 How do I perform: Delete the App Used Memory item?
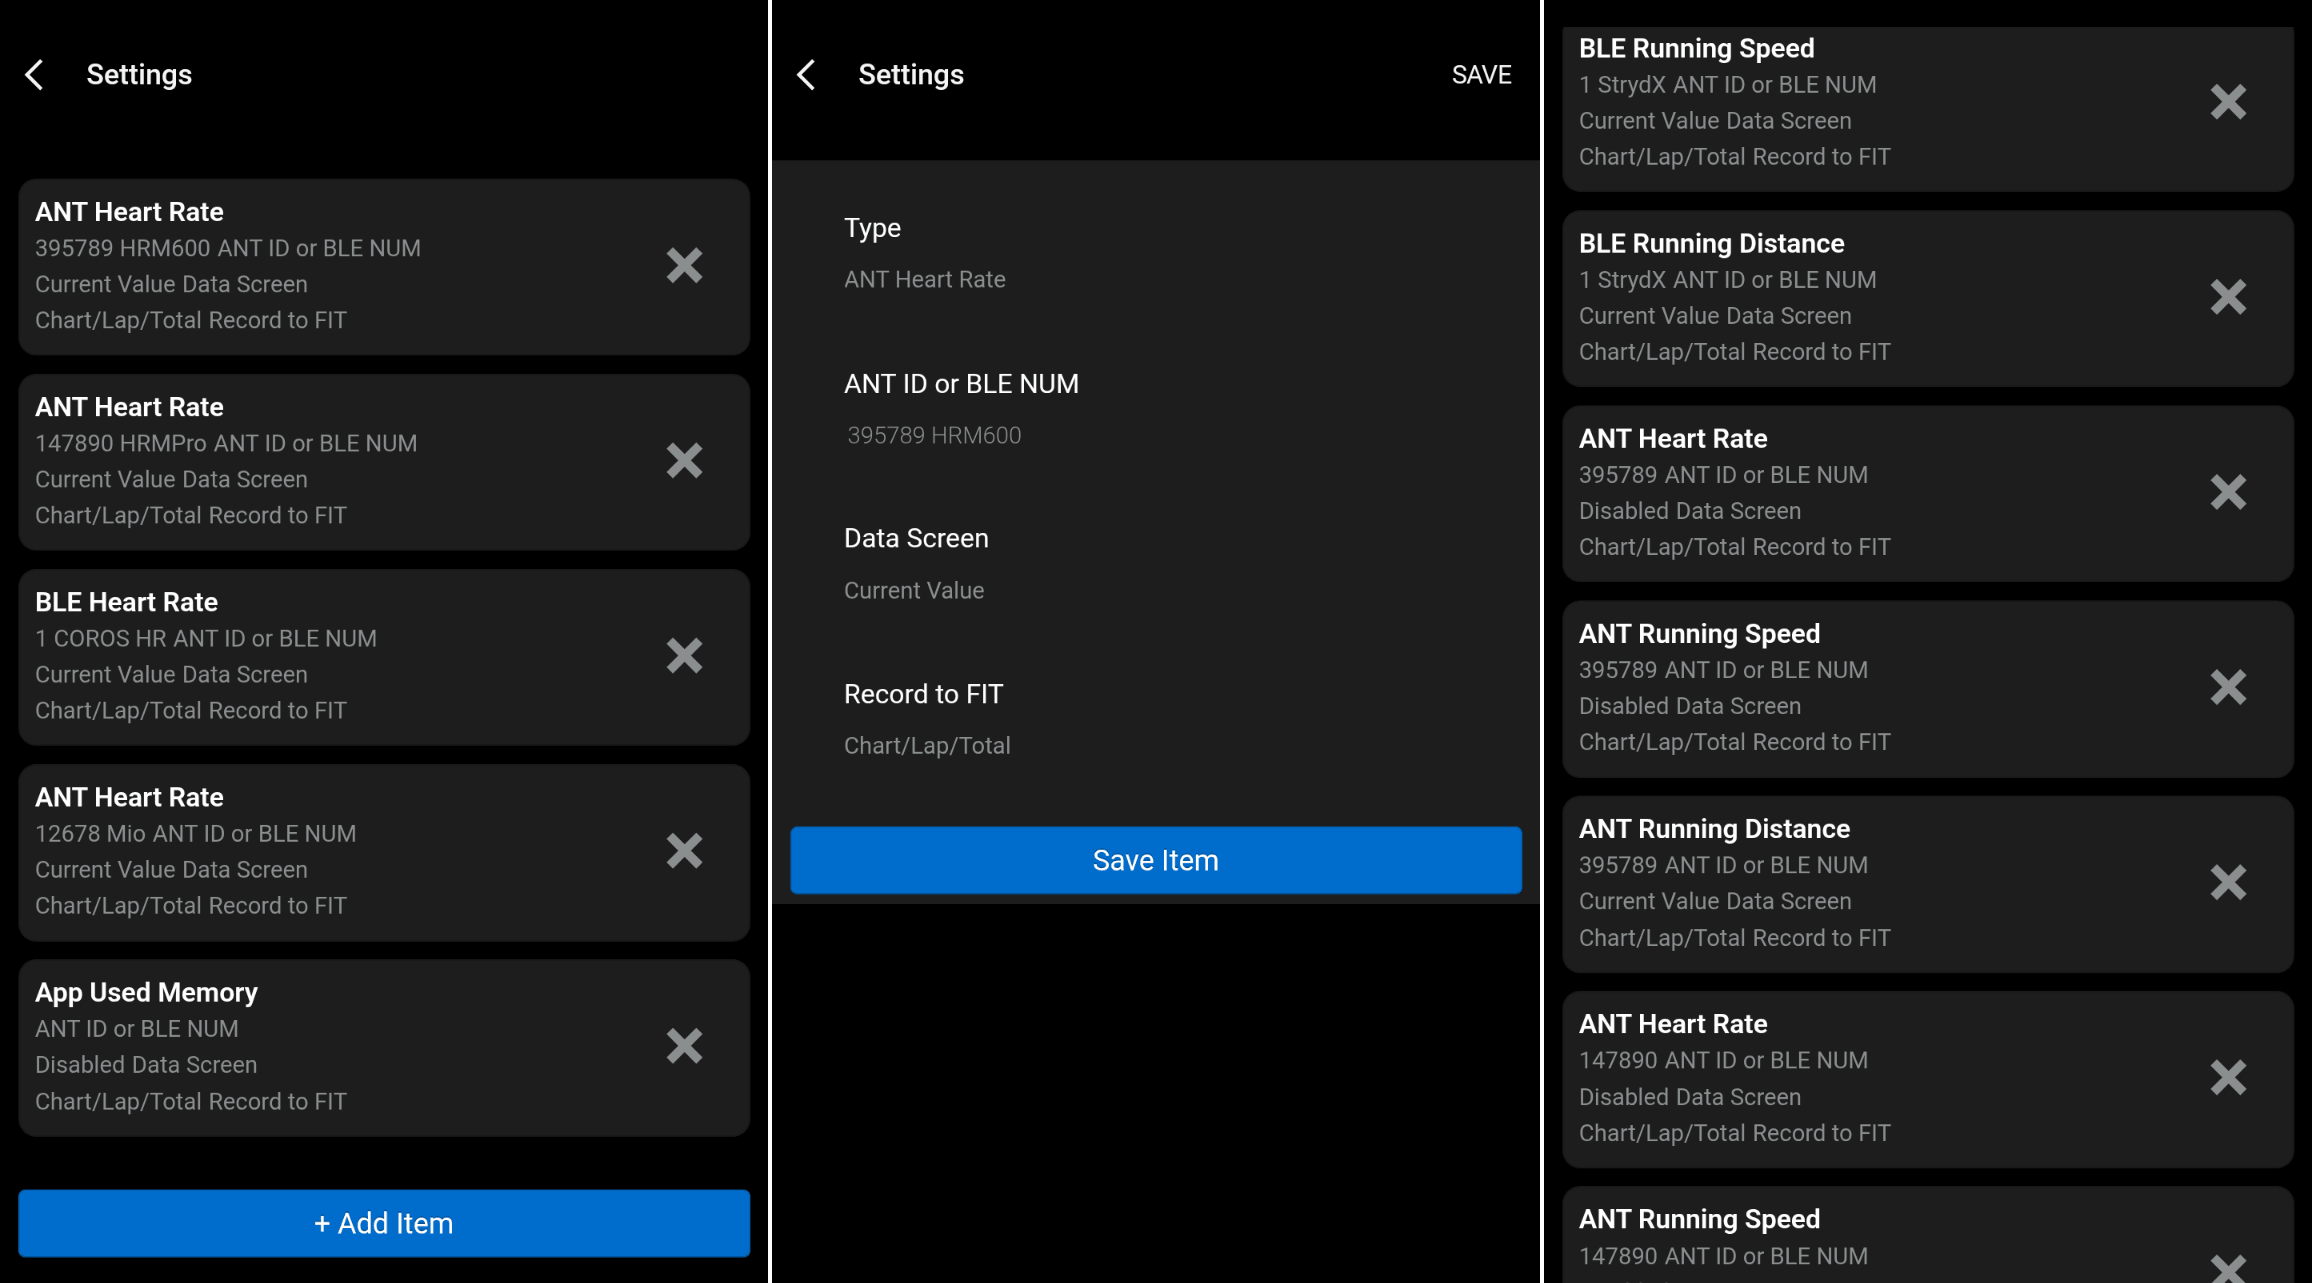[685, 1046]
